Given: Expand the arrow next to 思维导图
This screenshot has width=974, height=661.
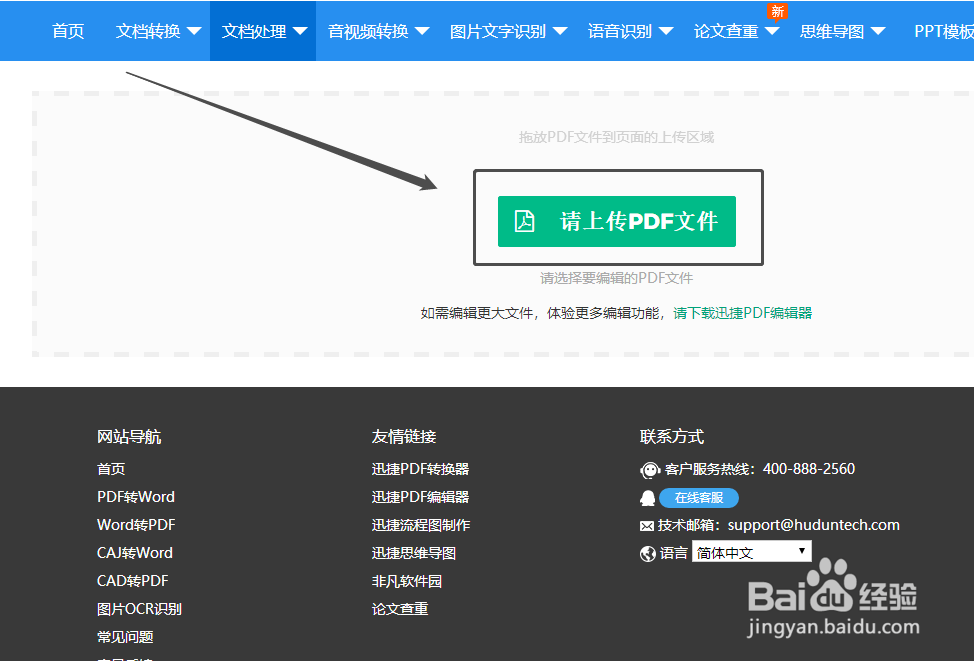Looking at the screenshot, I should tap(878, 31).
